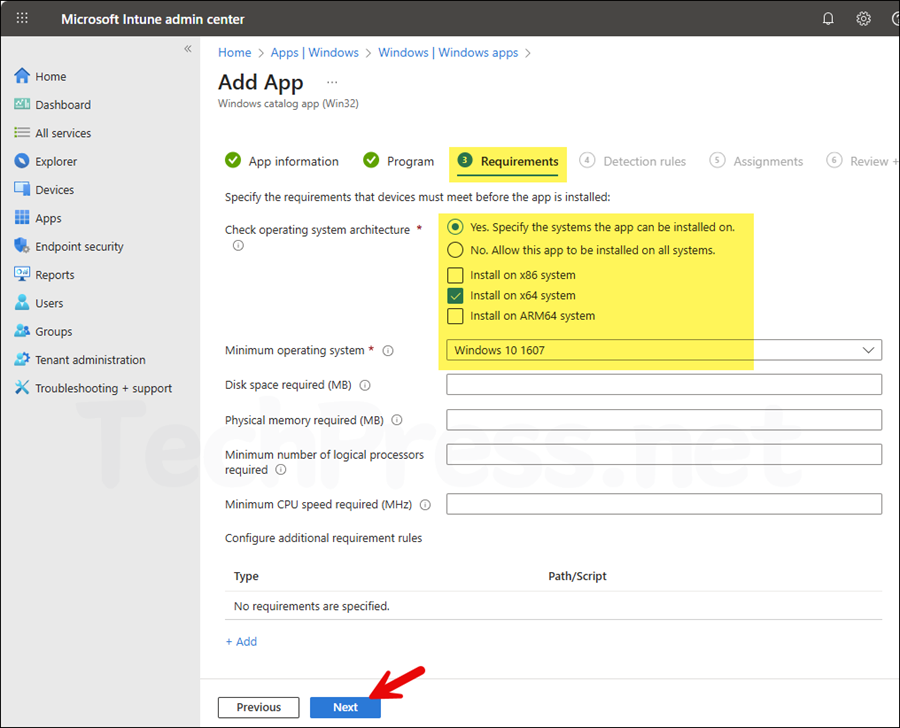Viewport: 900px width, 728px height.
Task: Open Tenant administration in sidebar
Action: point(90,360)
